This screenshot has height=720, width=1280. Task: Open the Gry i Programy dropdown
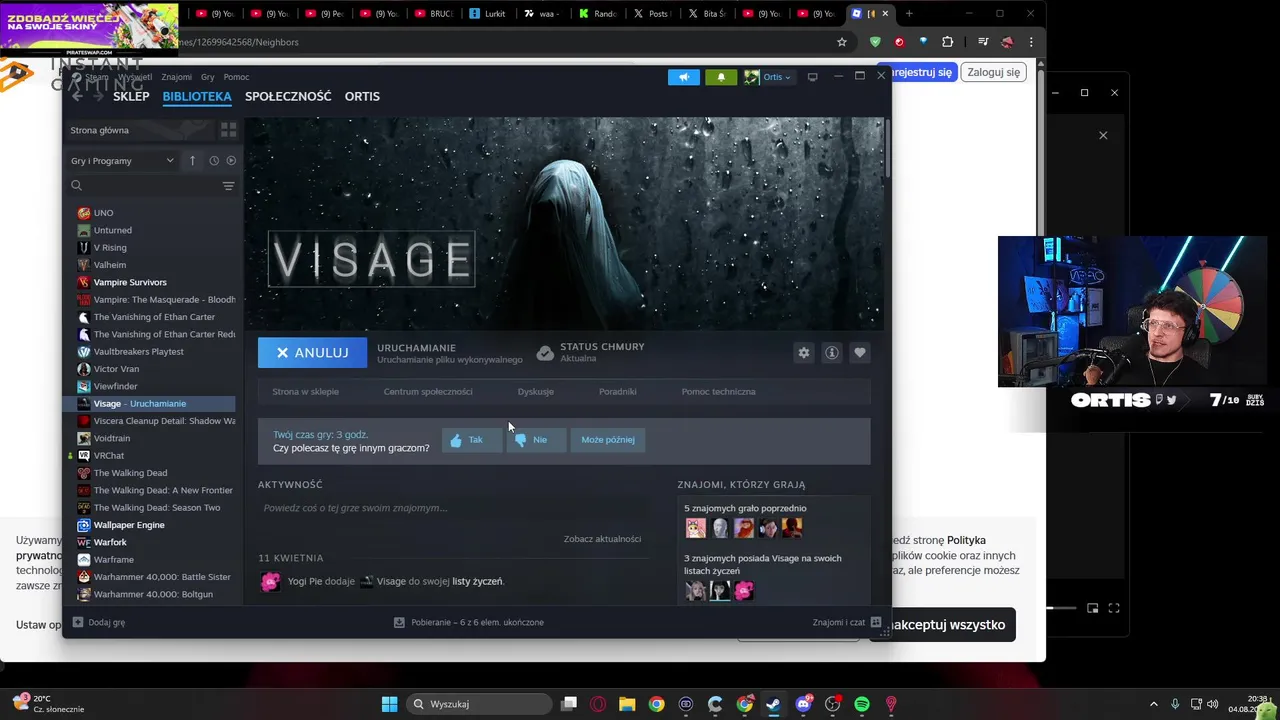click(x=122, y=160)
